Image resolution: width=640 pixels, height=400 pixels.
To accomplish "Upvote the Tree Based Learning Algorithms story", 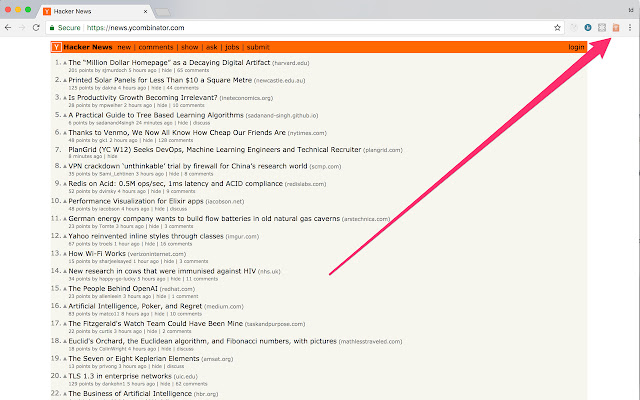I will click(64, 116).
